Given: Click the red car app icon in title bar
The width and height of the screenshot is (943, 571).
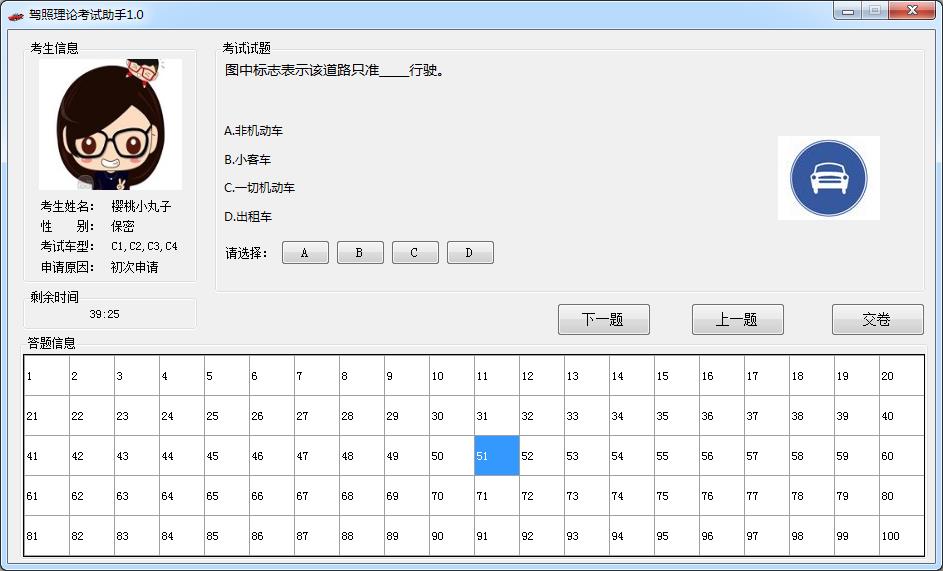Looking at the screenshot, I should (x=15, y=15).
